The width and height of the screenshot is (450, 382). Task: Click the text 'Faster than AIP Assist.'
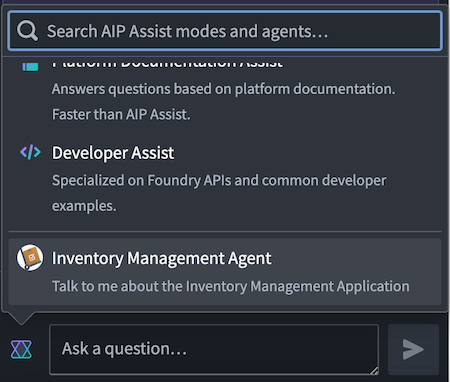click(121, 114)
